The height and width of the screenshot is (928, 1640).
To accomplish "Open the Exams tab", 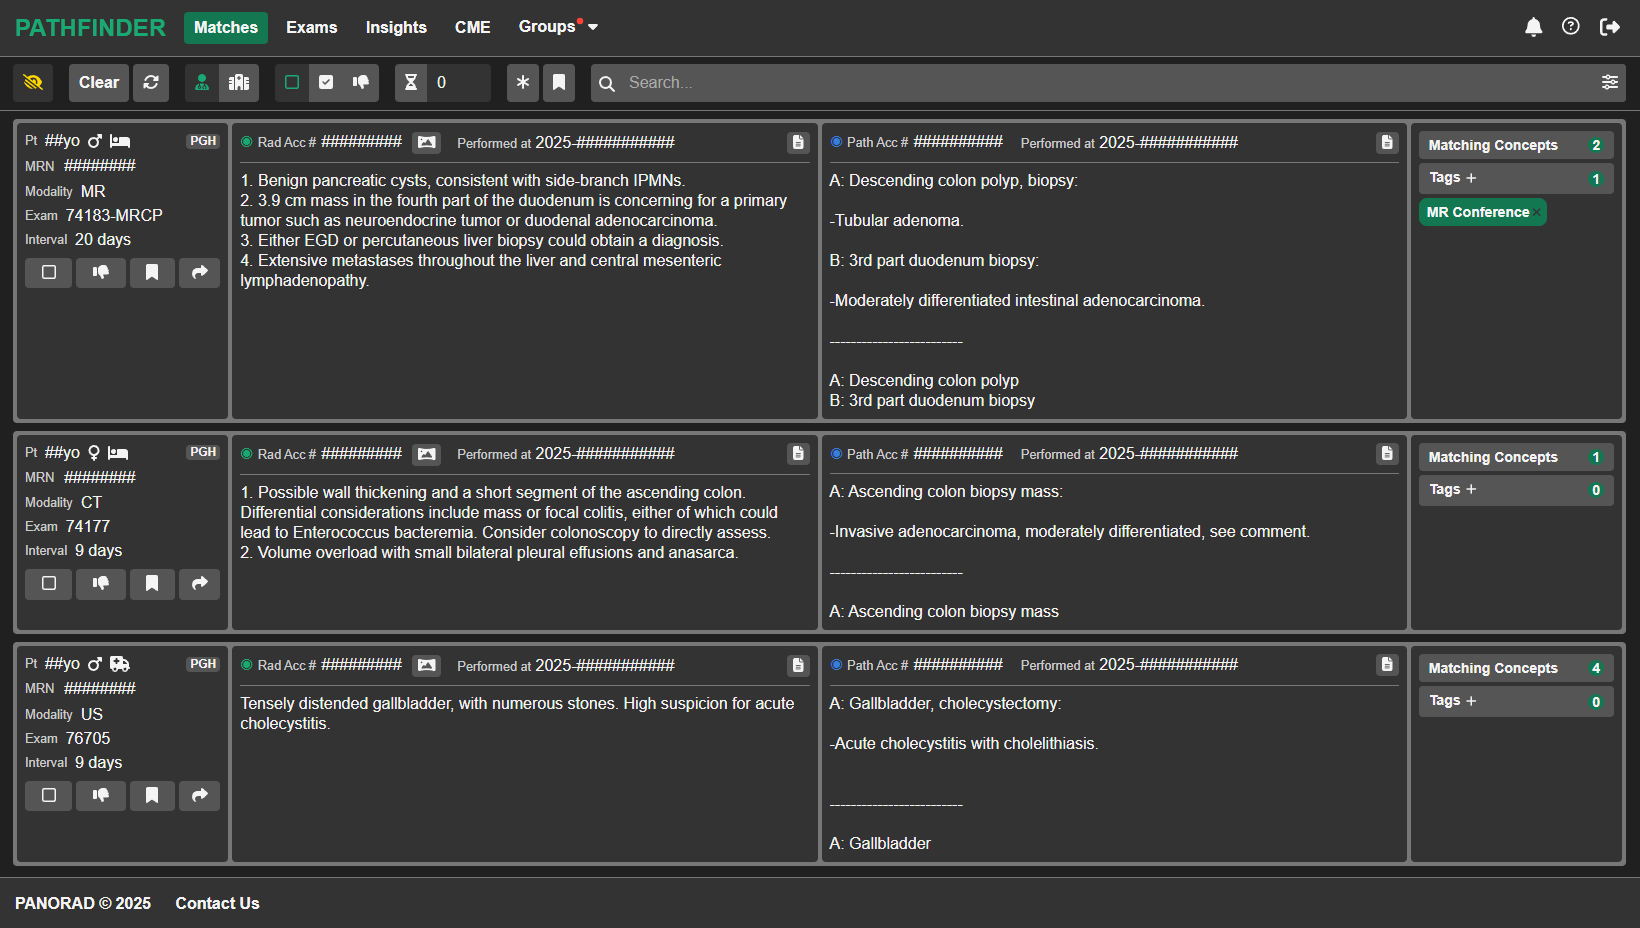I will [x=311, y=28].
